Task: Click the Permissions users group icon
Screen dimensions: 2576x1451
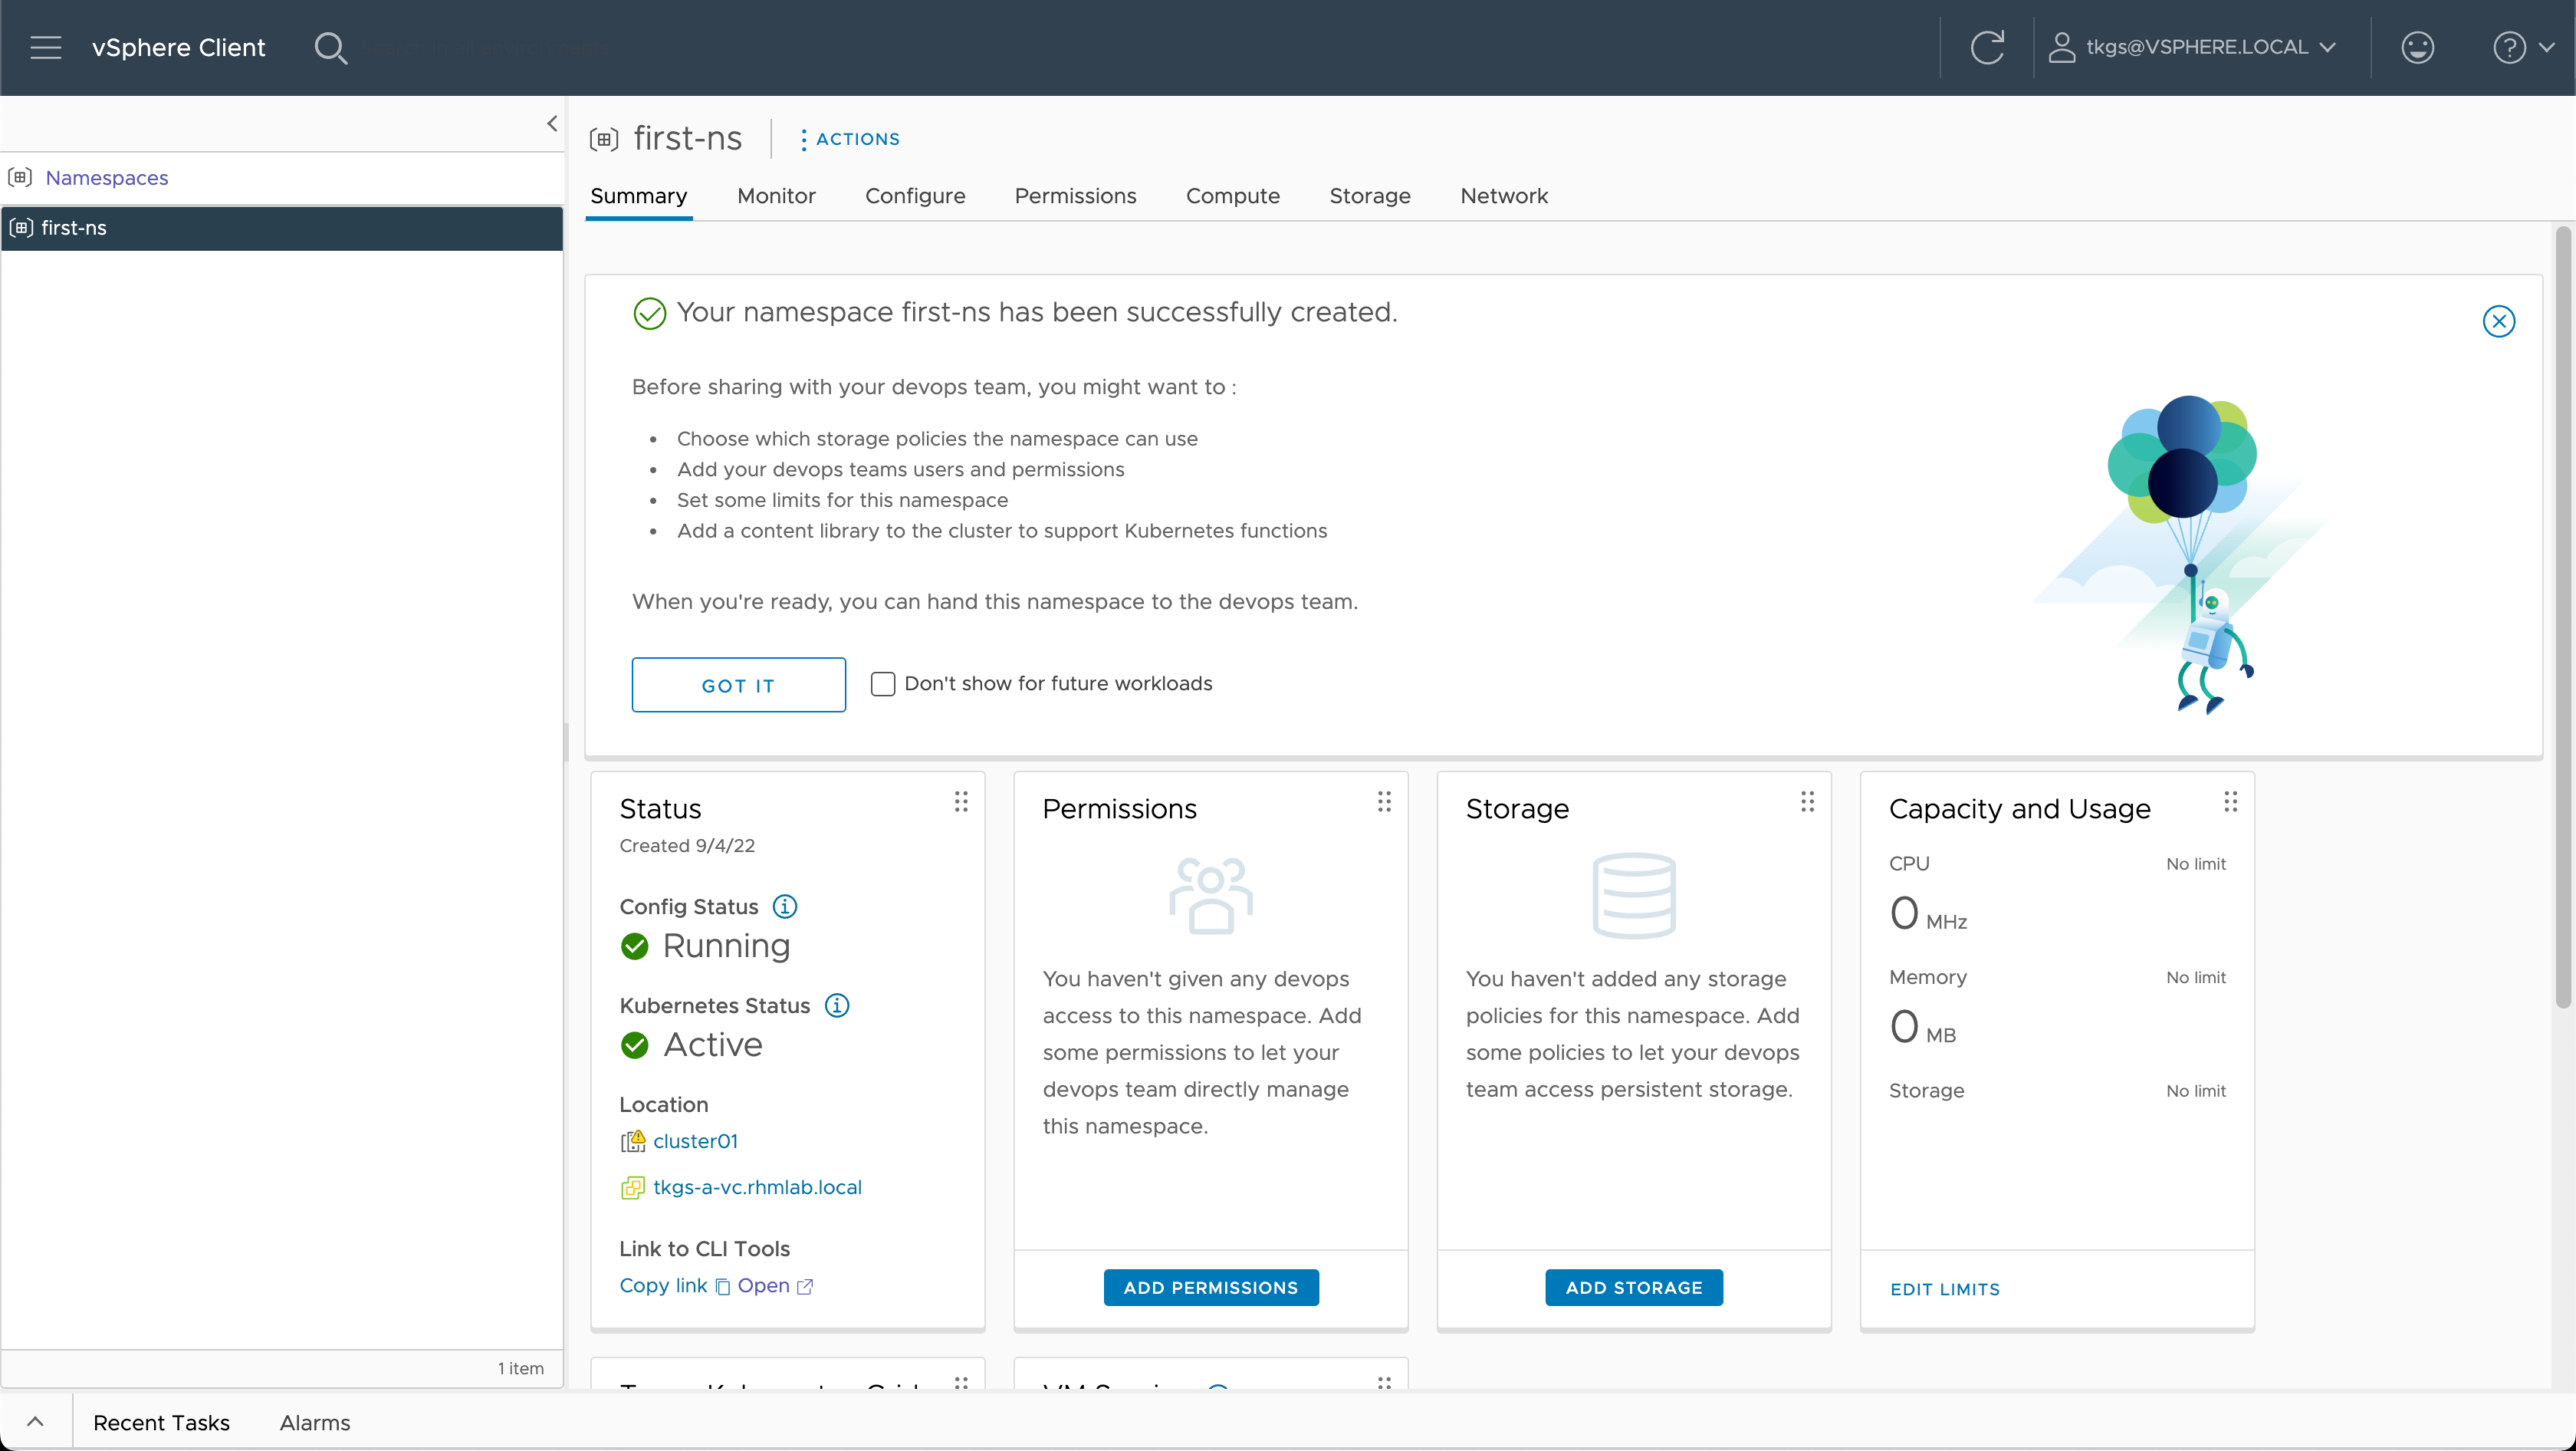Action: (x=1211, y=895)
